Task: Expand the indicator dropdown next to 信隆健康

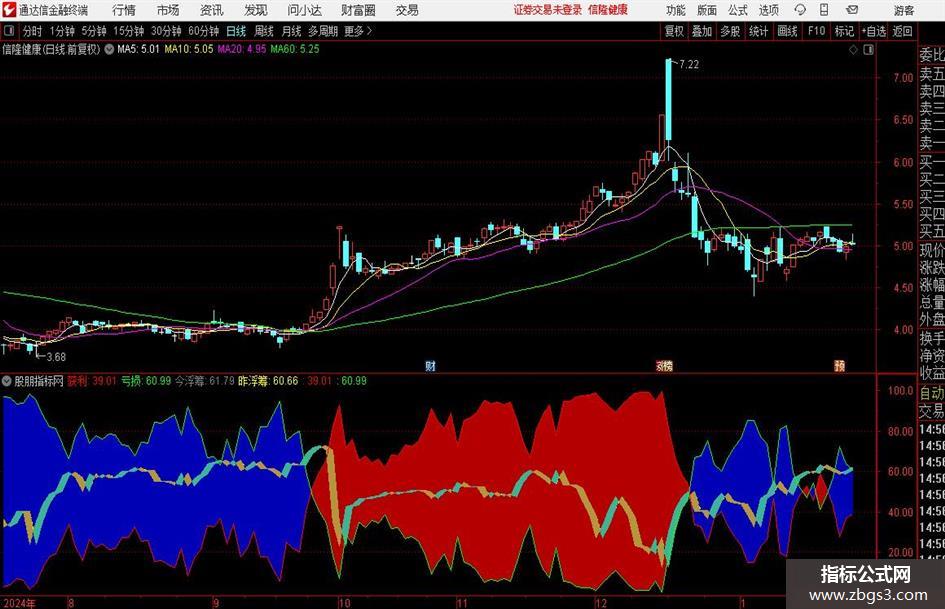Action: [109, 49]
